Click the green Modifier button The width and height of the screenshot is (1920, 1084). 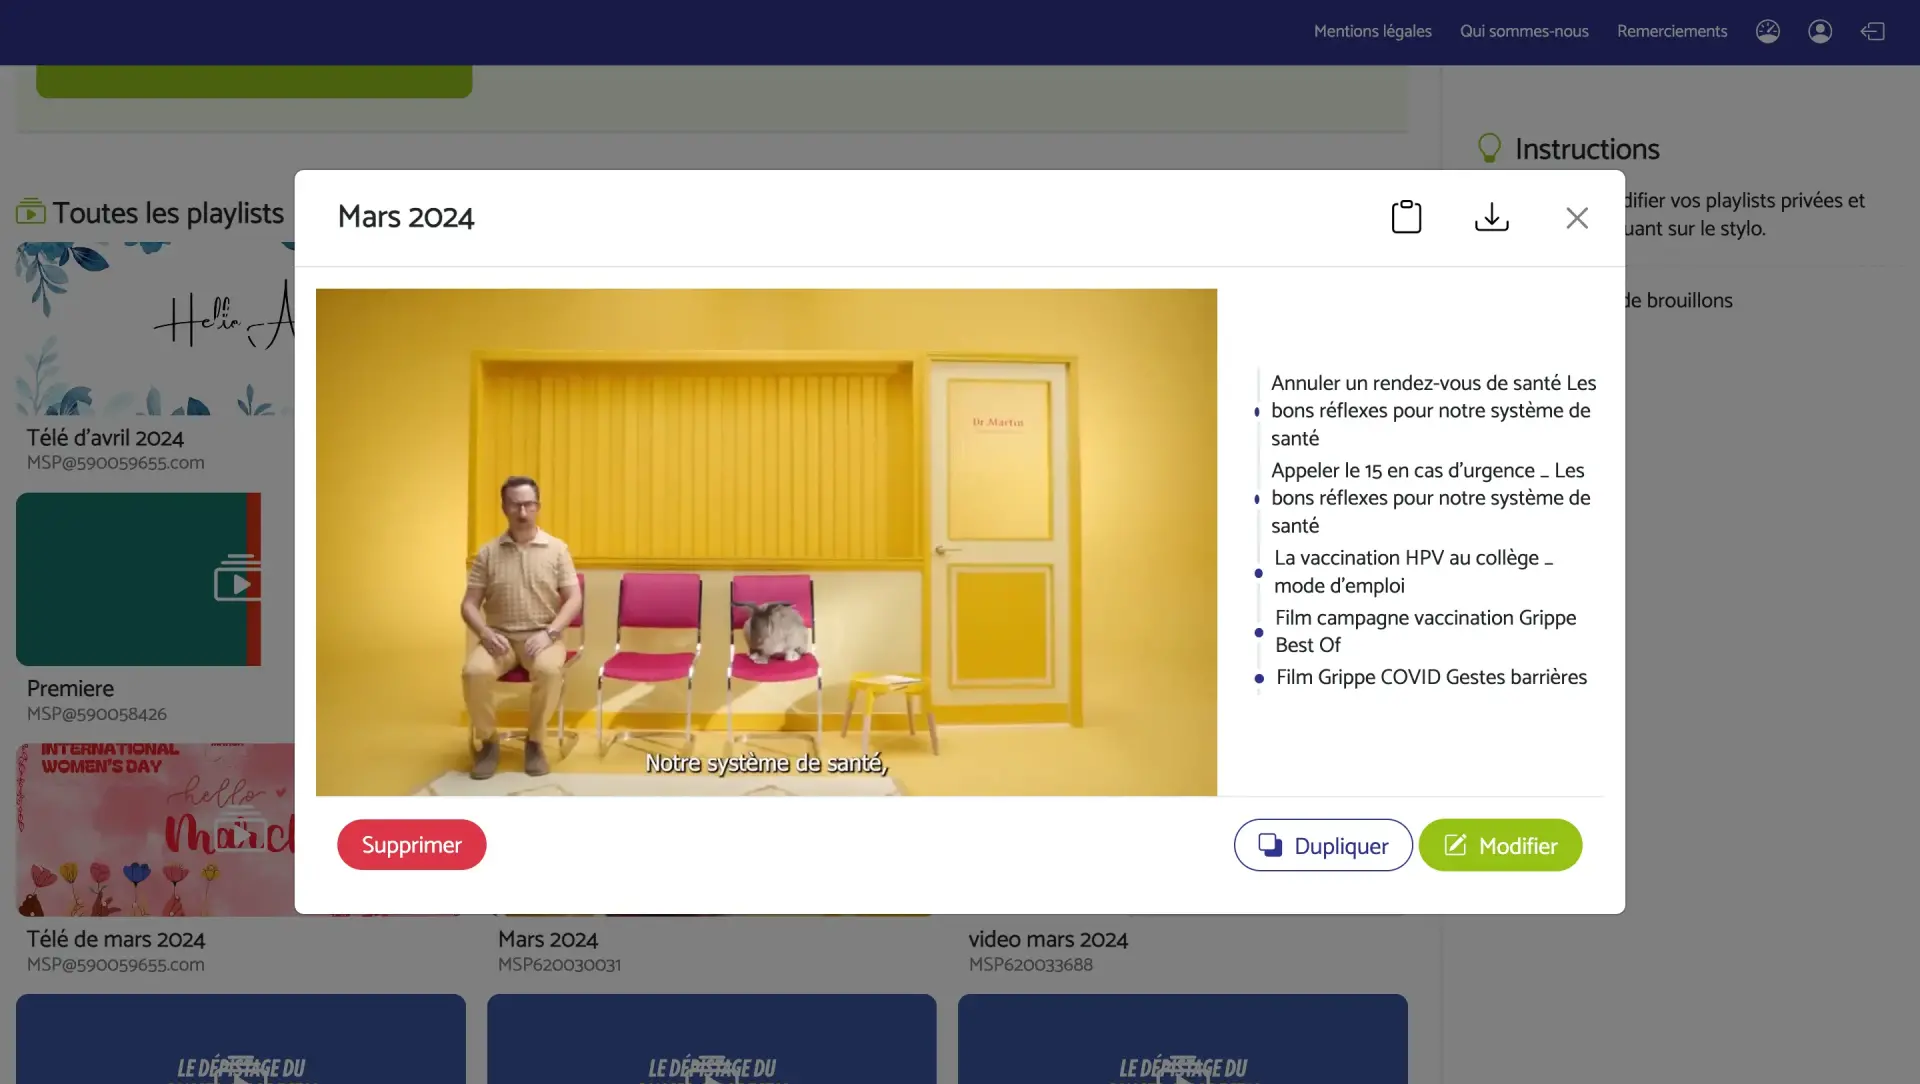(x=1499, y=846)
